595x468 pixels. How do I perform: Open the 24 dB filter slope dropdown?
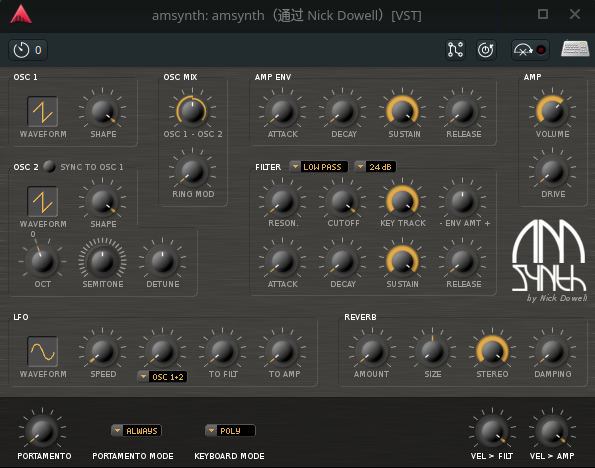click(x=375, y=167)
